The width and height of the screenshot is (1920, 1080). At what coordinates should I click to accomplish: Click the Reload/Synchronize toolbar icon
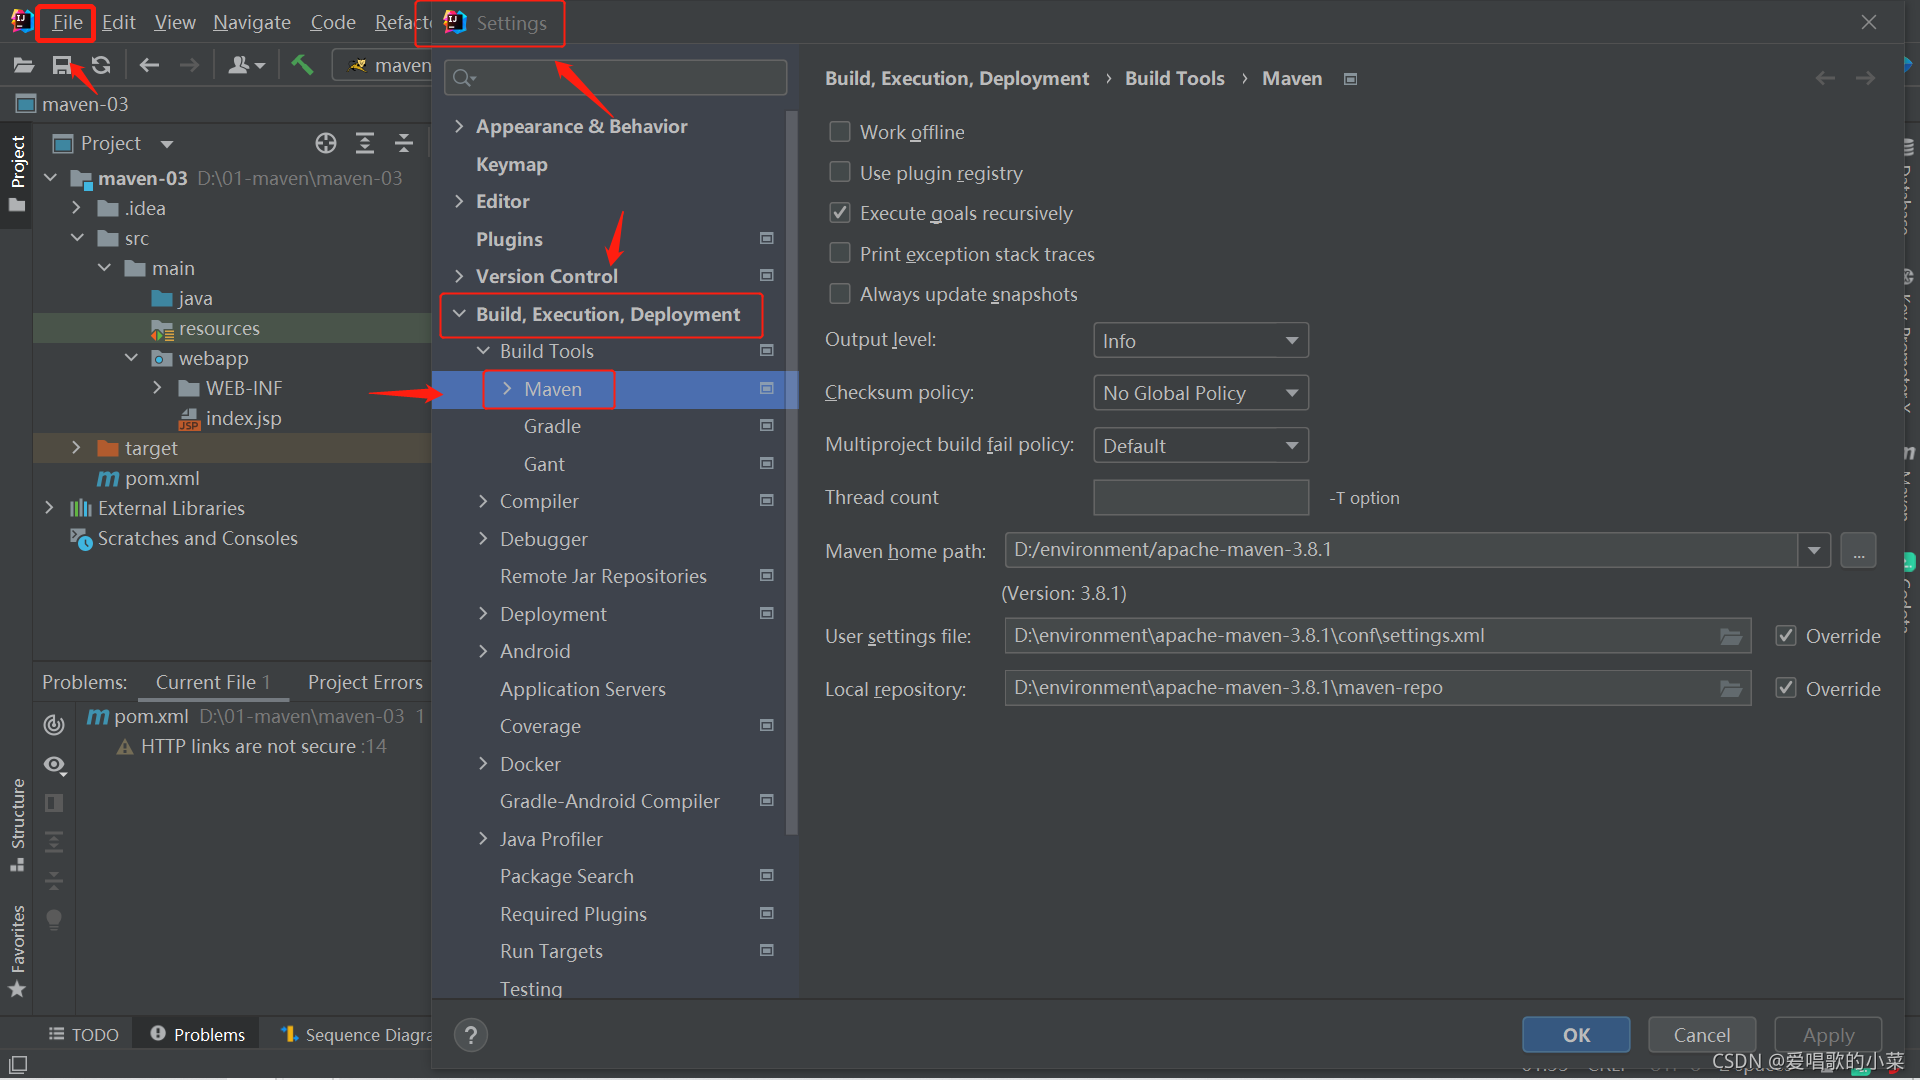[x=101, y=66]
